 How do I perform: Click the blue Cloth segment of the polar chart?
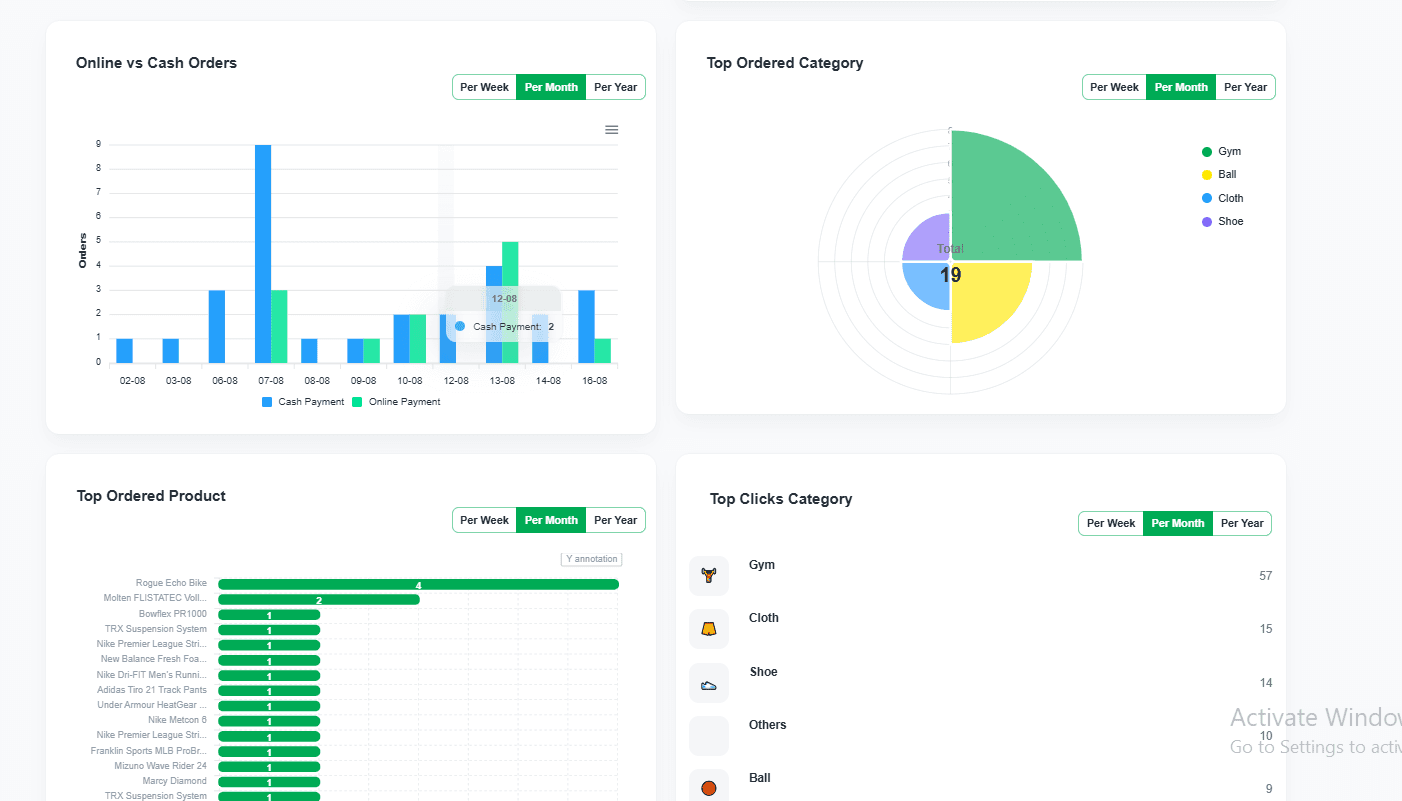[929, 283]
